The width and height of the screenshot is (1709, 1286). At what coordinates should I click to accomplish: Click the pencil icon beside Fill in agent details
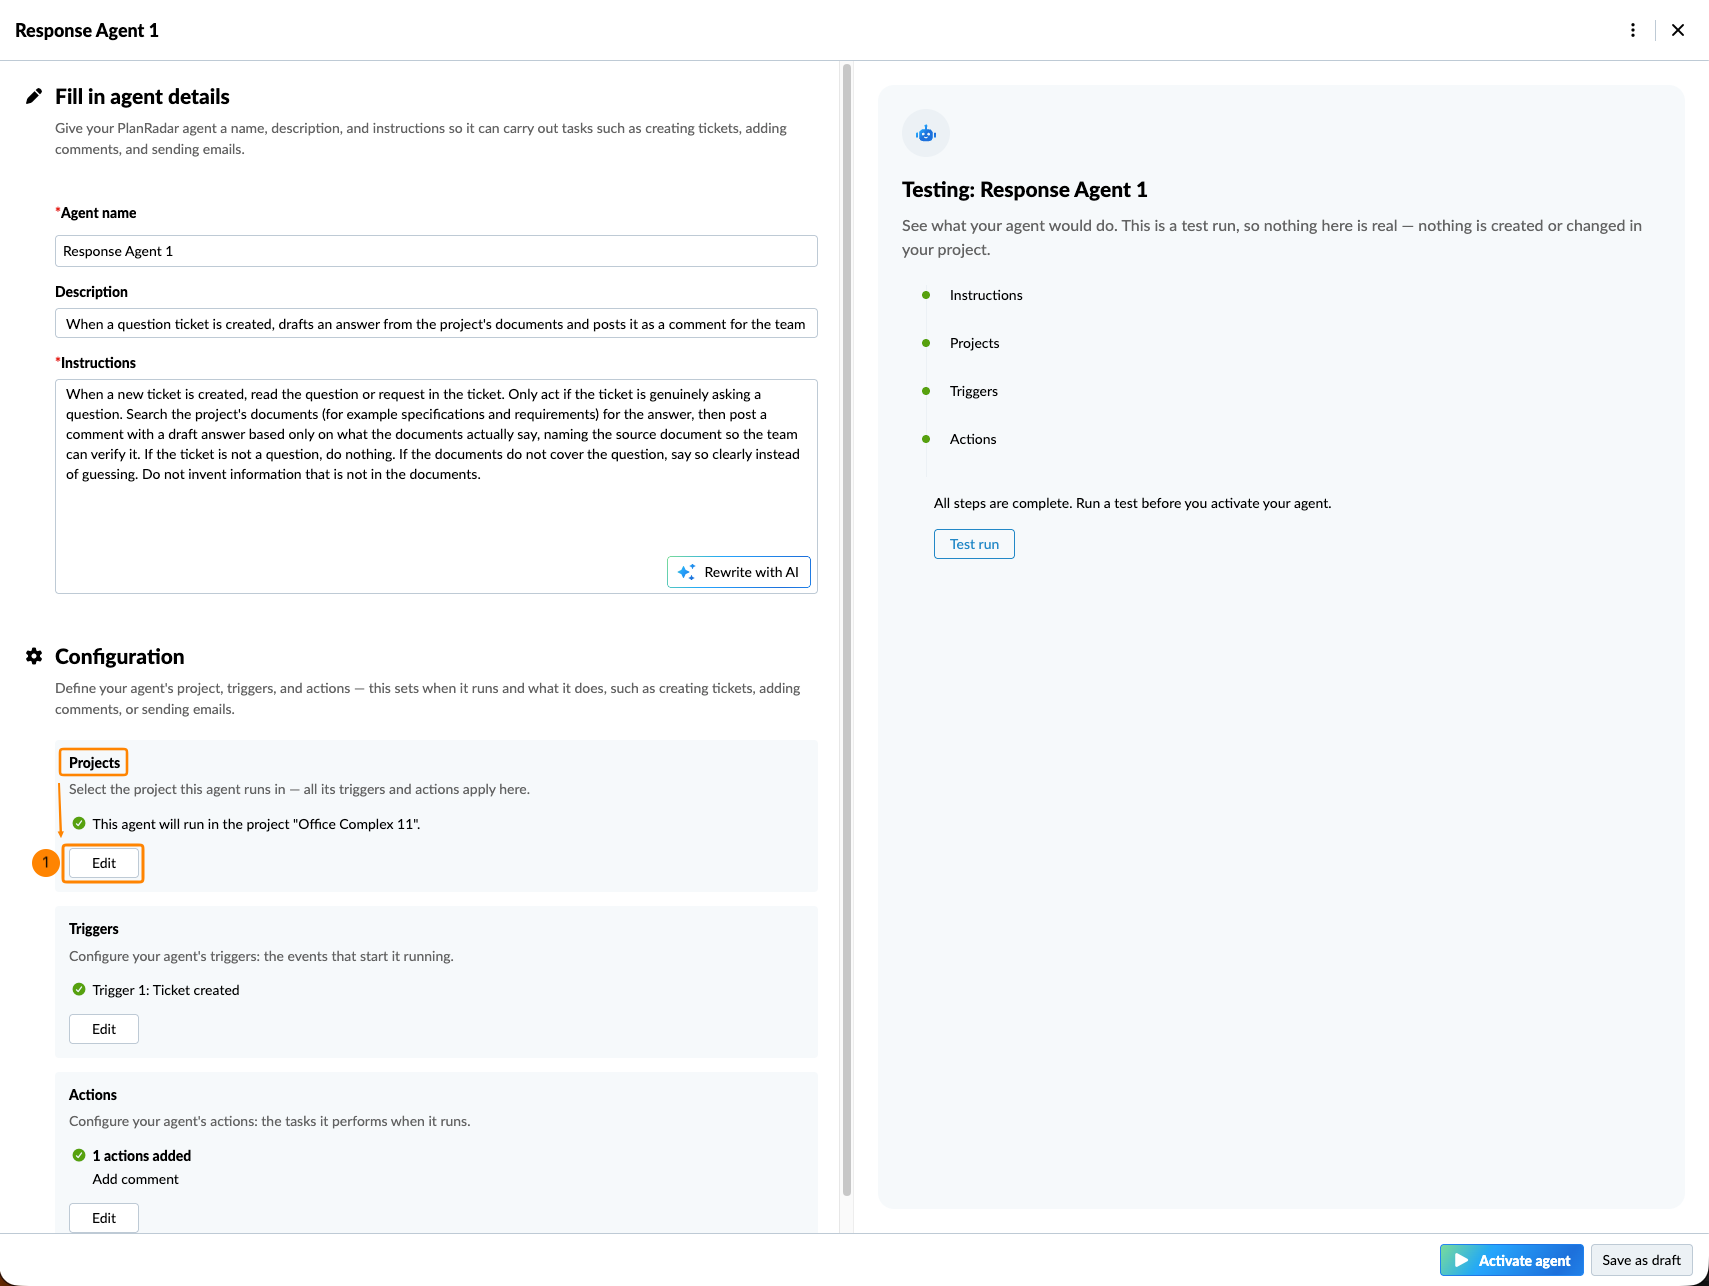click(34, 96)
